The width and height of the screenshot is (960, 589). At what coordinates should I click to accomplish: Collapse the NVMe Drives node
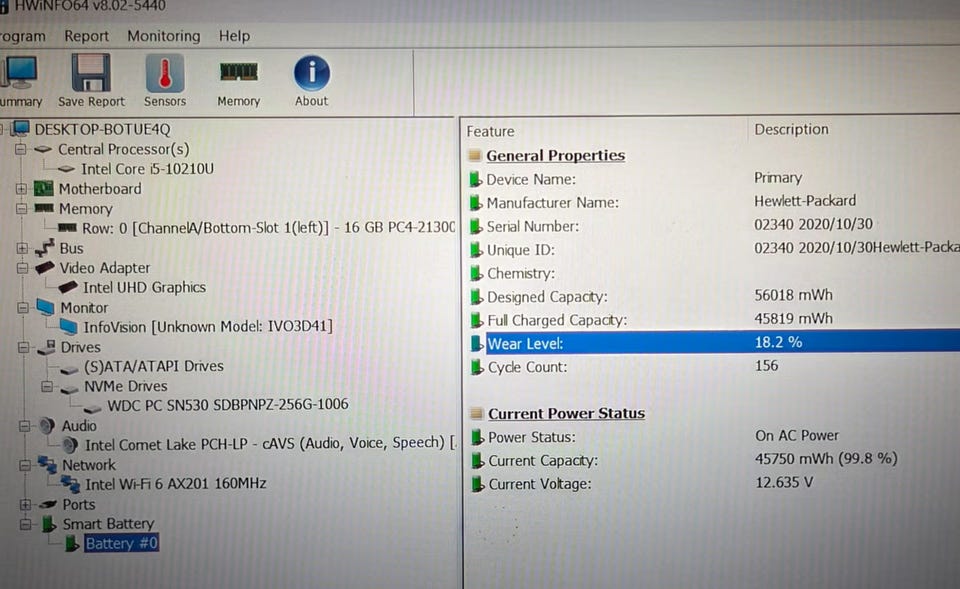(x=47, y=386)
